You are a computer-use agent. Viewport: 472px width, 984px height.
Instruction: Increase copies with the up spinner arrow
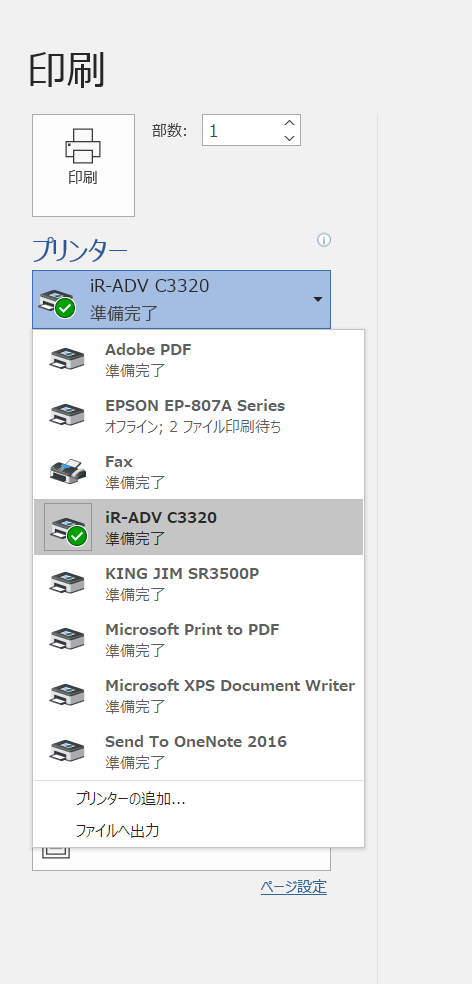click(x=289, y=123)
